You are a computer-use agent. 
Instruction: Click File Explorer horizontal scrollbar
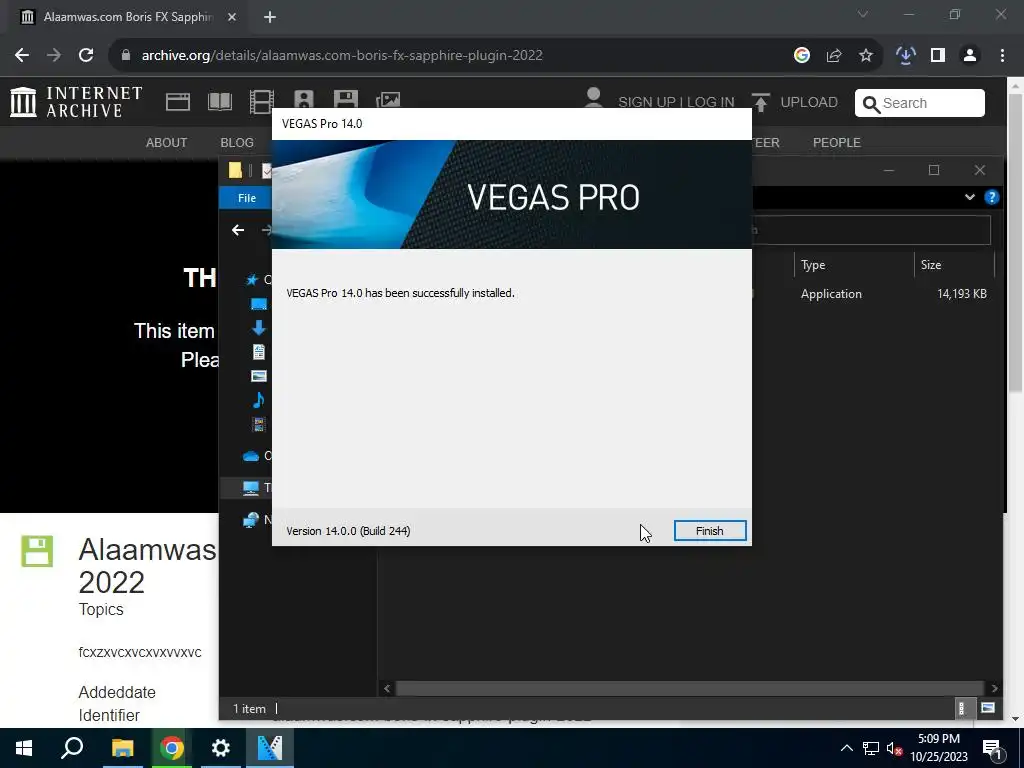click(x=689, y=688)
